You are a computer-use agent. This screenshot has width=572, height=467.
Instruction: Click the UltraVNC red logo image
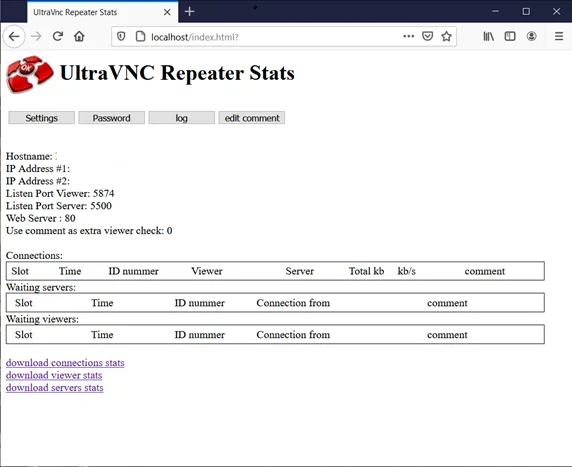tap(30, 74)
